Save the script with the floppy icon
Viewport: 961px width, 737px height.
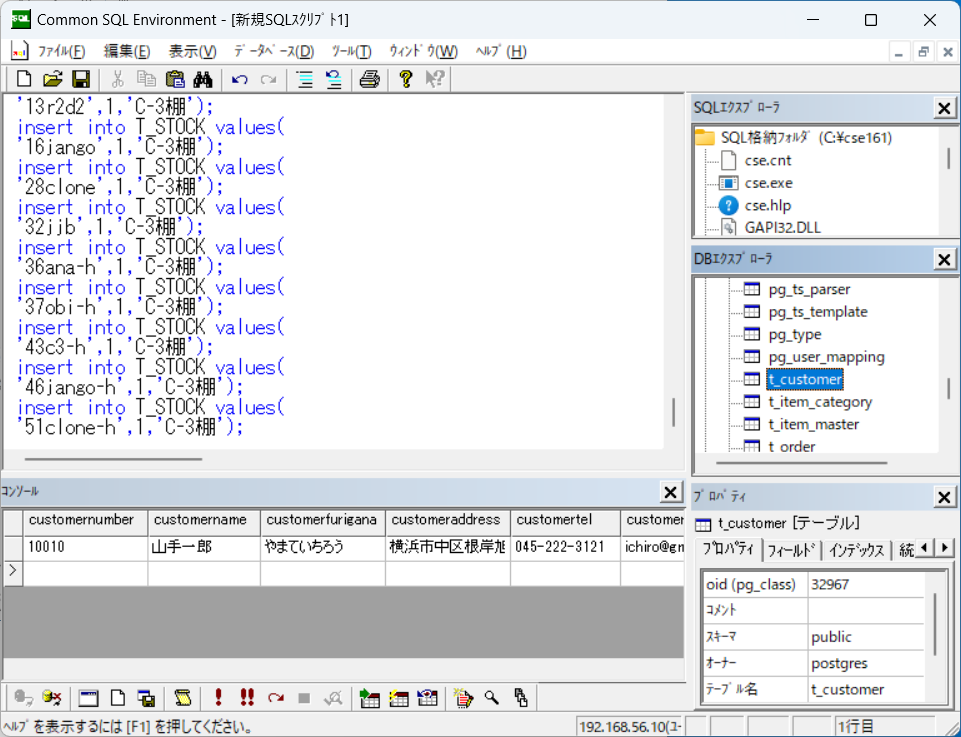pos(81,79)
